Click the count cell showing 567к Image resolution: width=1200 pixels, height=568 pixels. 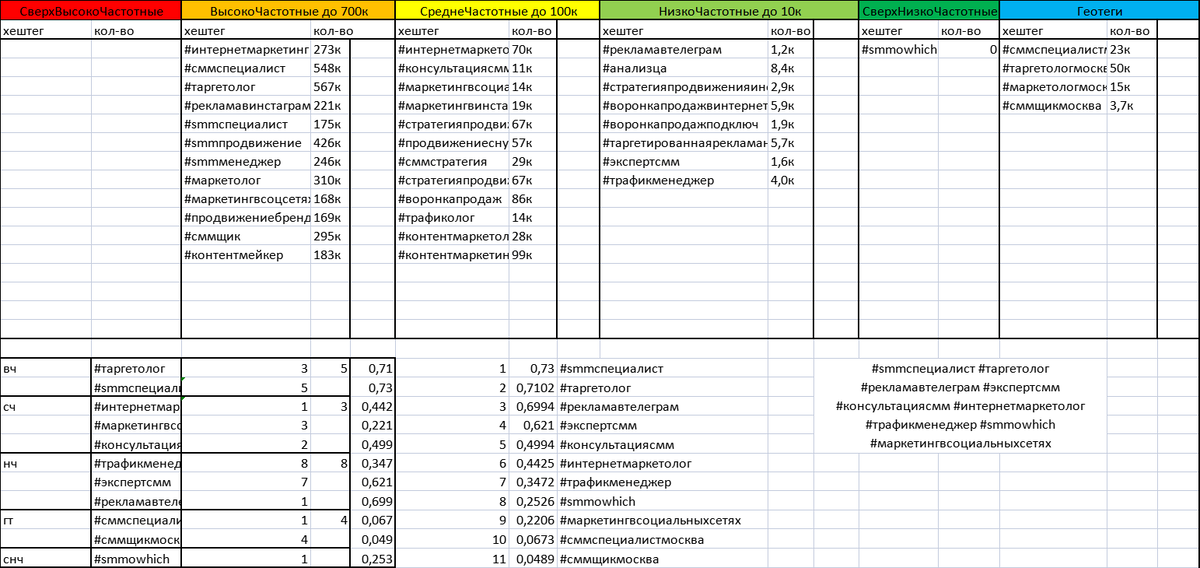pos(329,87)
